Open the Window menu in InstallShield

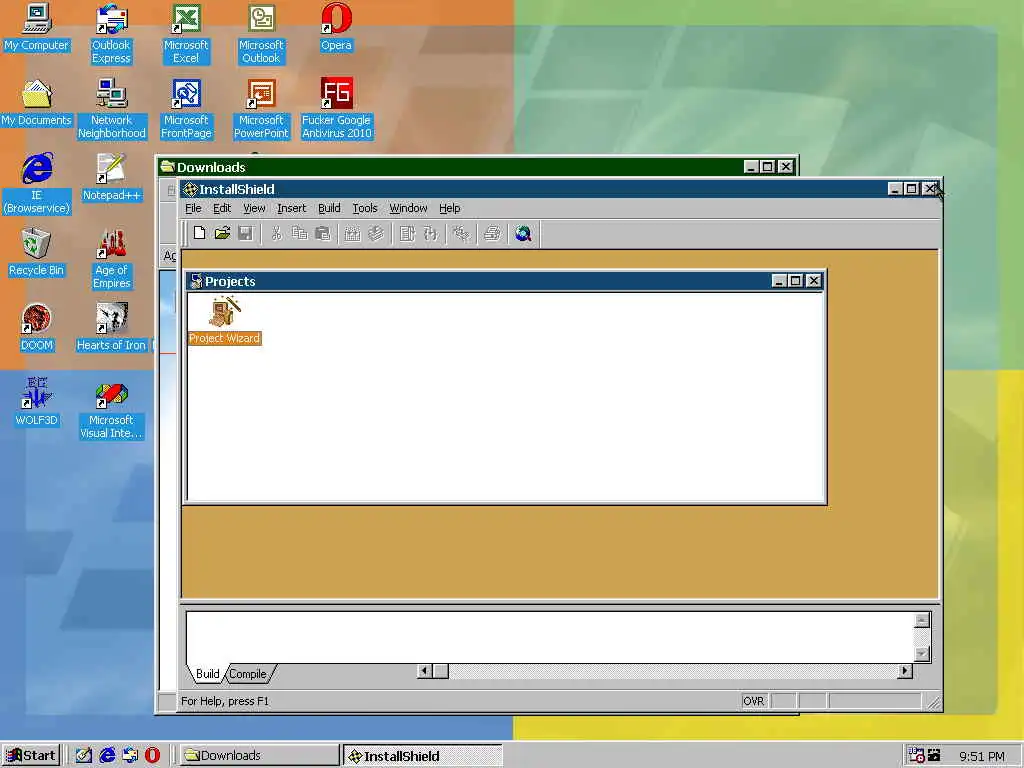(408, 208)
